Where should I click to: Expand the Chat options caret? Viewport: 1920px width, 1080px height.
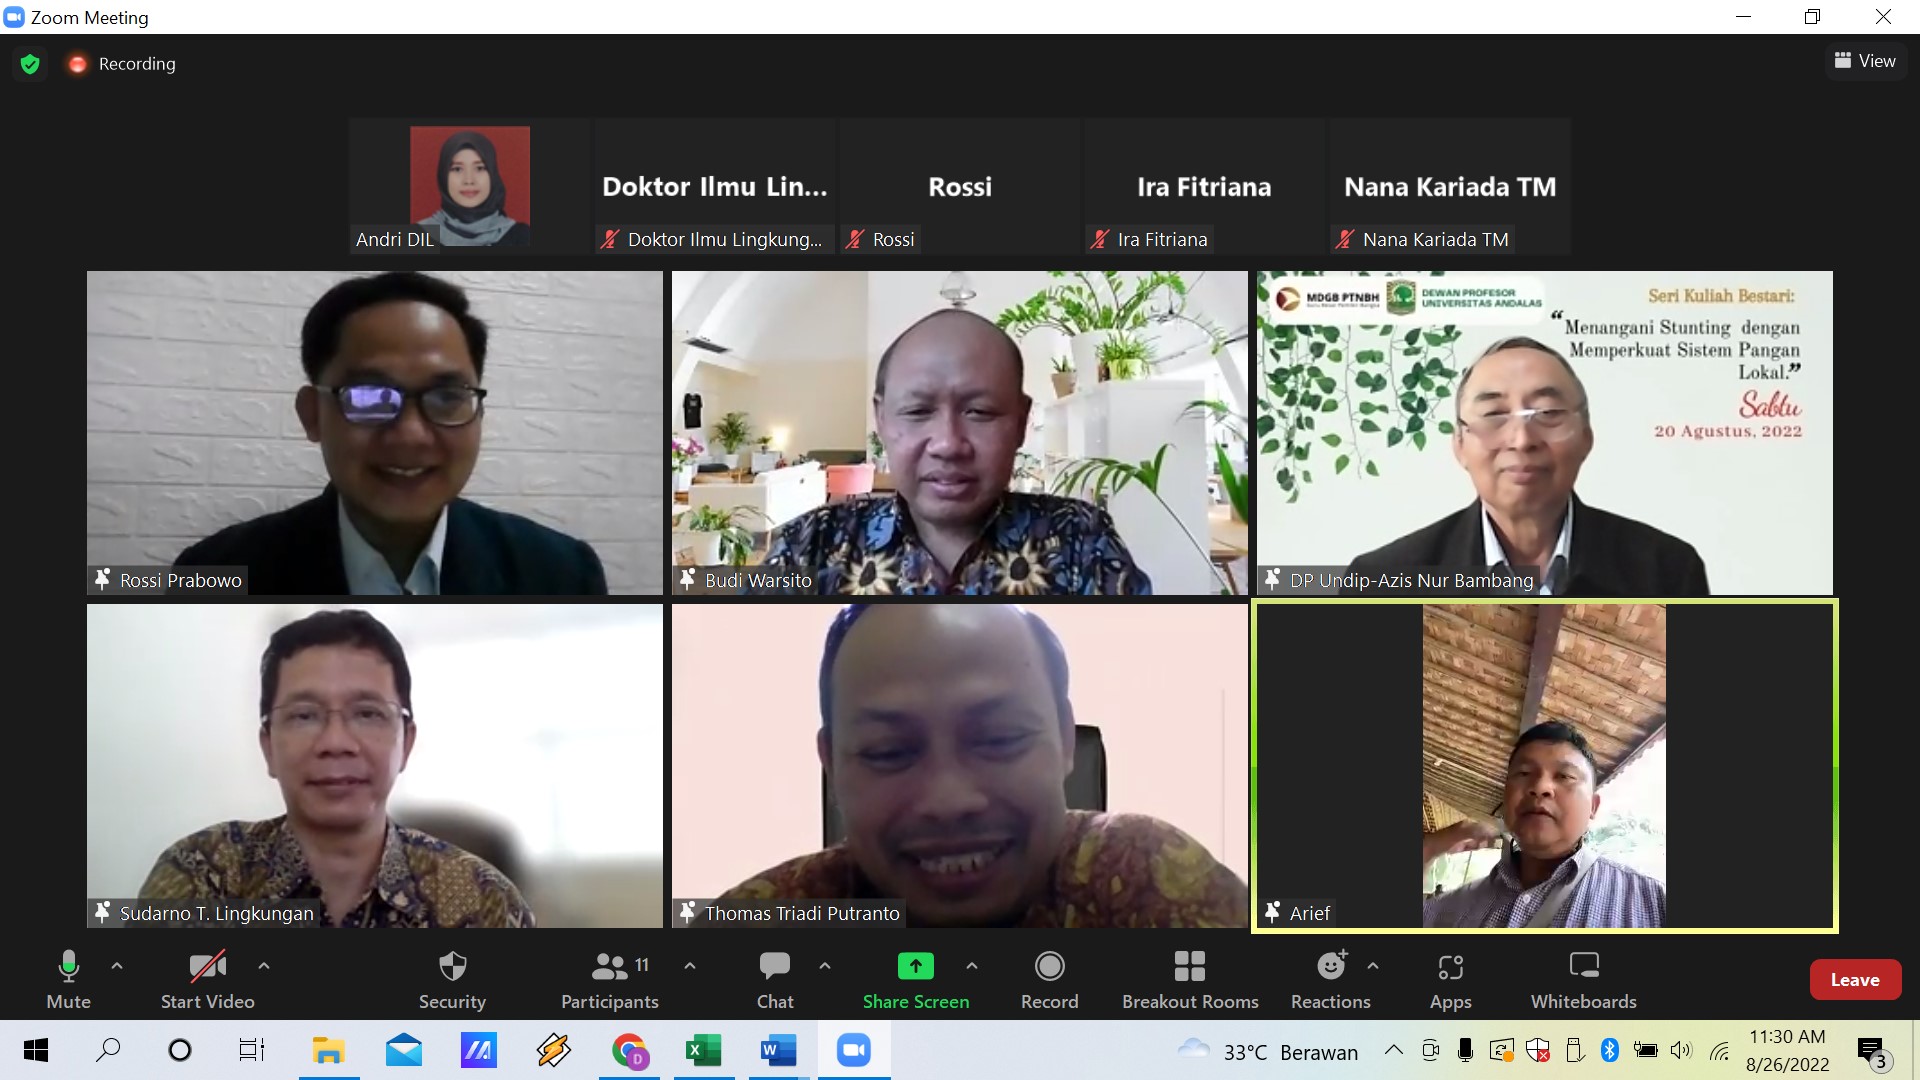[825, 966]
